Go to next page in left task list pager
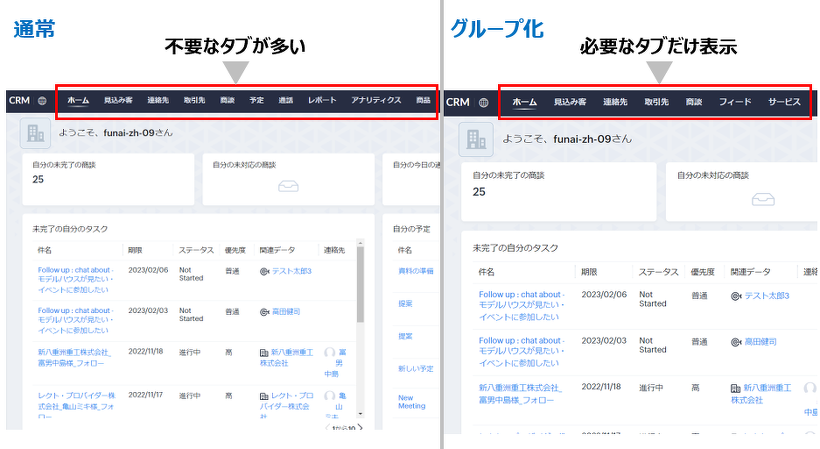 tap(363, 428)
